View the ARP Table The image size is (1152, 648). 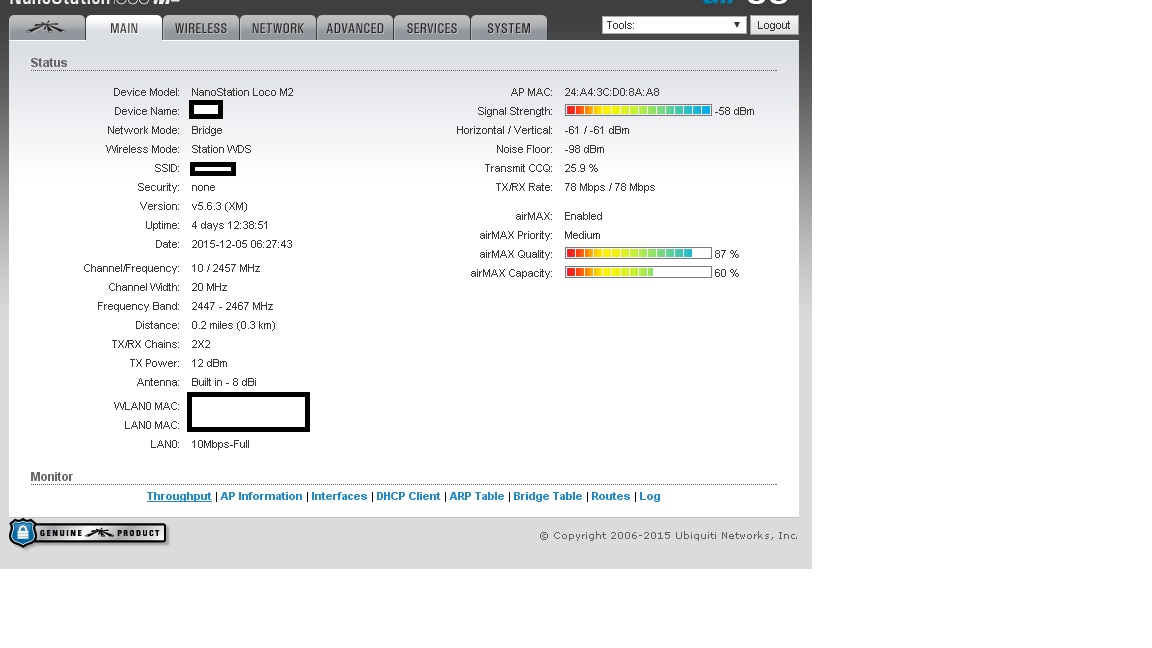tap(477, 496)
